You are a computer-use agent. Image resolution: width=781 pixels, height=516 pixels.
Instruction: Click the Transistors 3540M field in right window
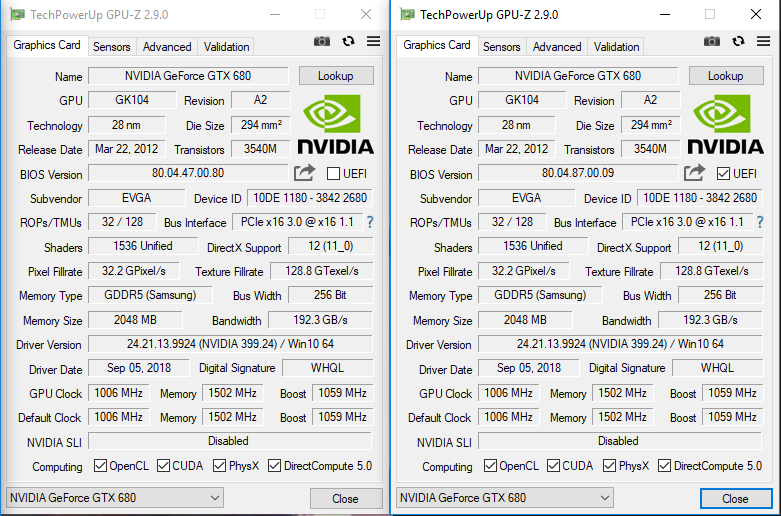(651, 149)
